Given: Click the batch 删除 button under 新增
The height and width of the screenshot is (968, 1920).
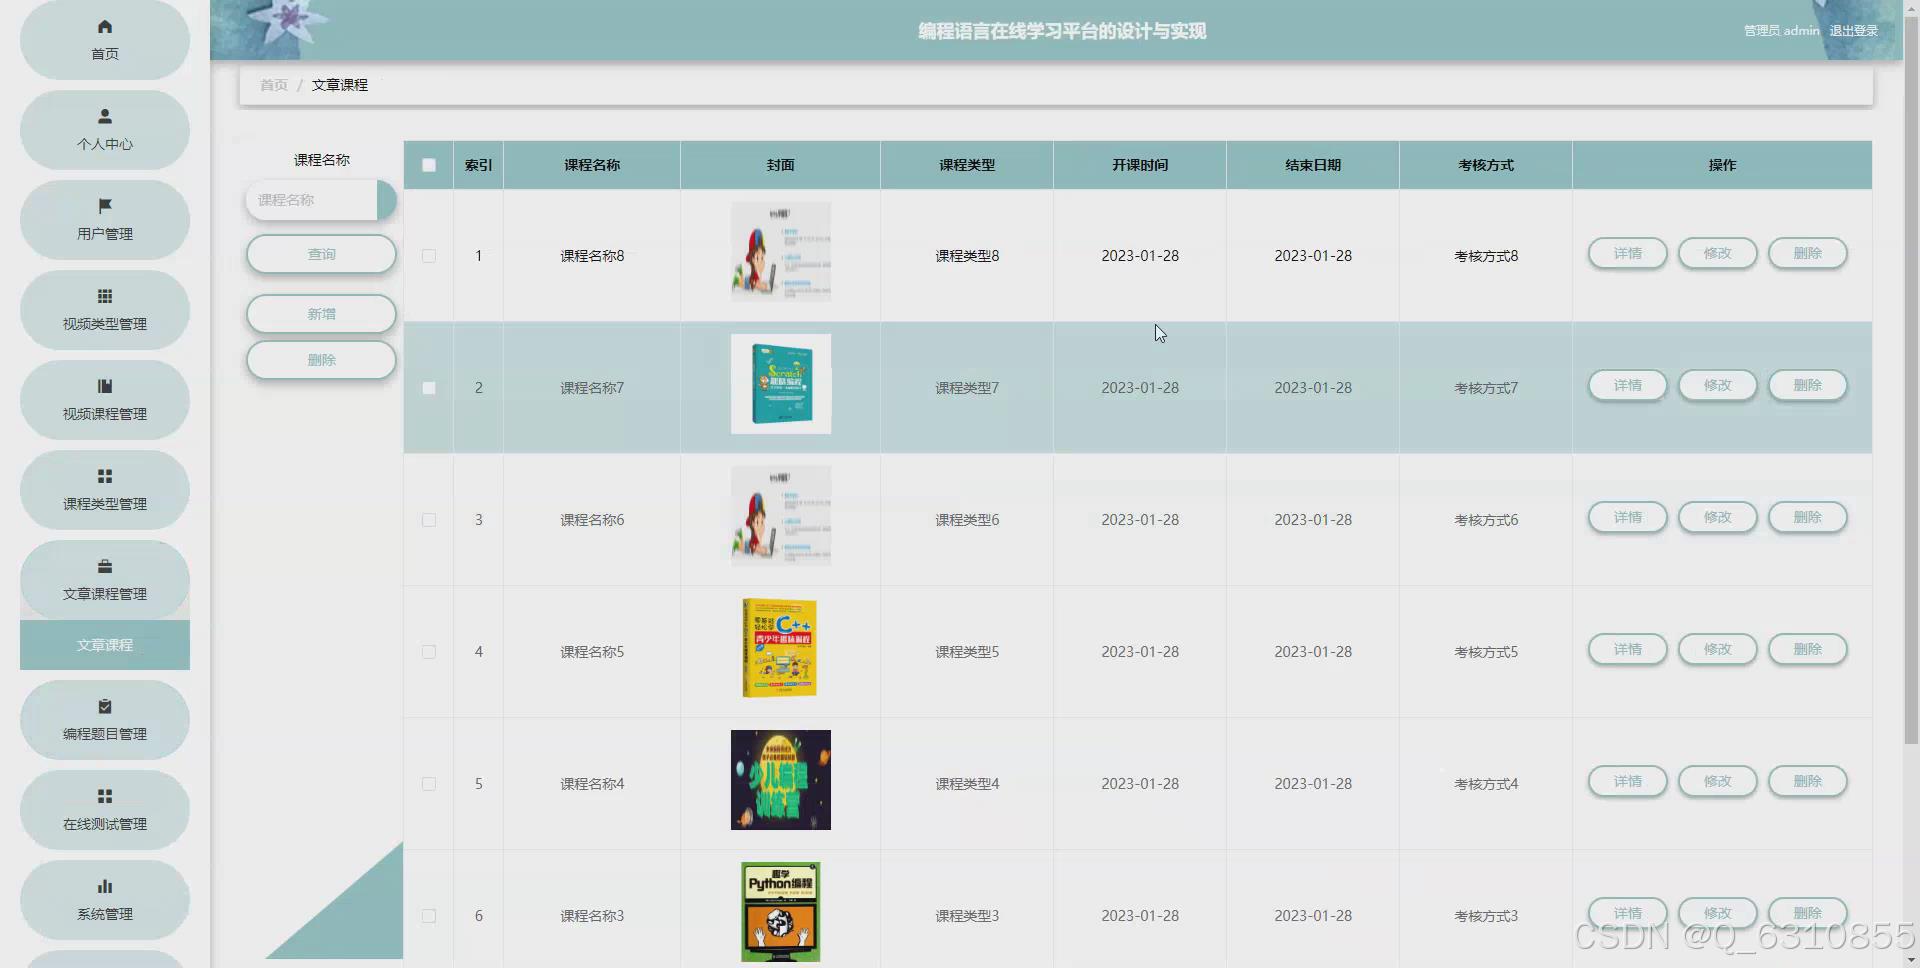Looking at the screenshot, I should (321, 360).
